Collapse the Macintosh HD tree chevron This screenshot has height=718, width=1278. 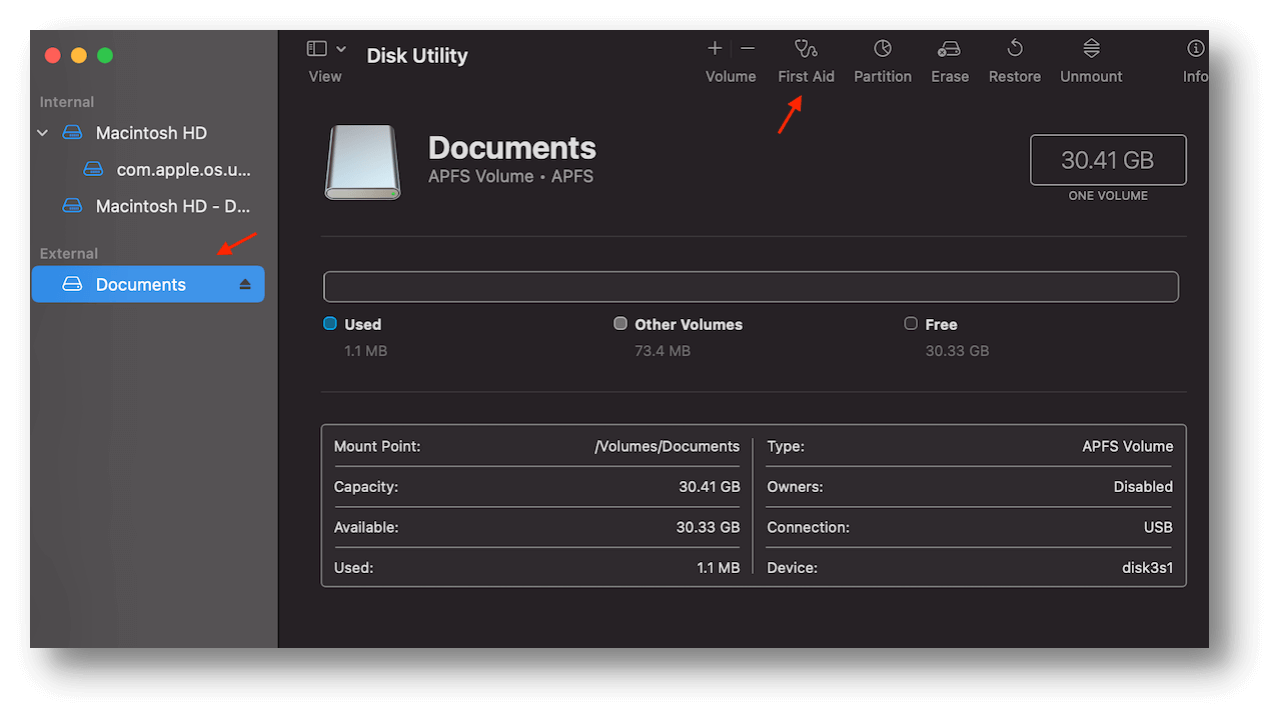[42, 133]
